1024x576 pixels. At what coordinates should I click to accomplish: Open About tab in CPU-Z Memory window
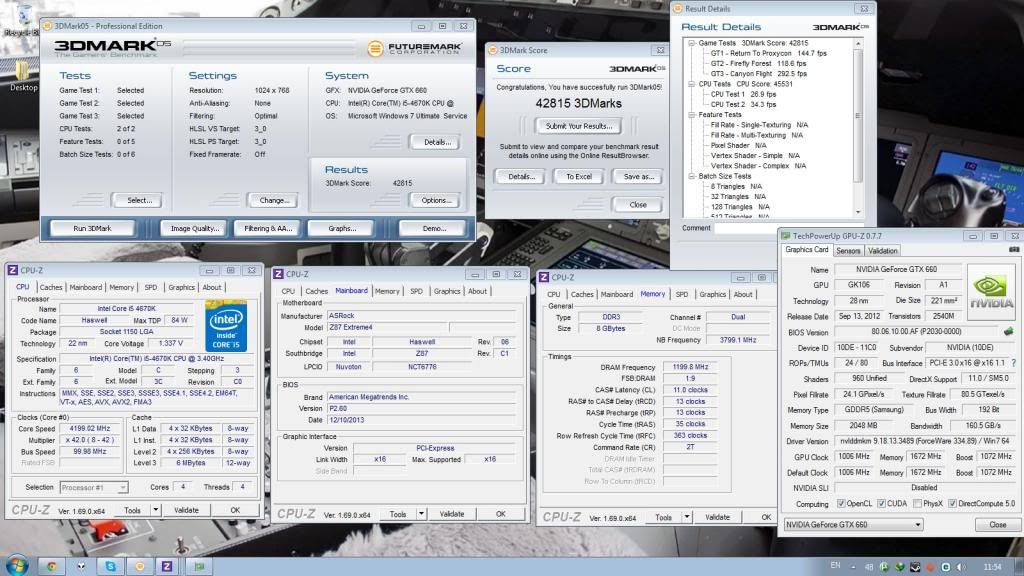pyautogui.click(x=743, y=295)
